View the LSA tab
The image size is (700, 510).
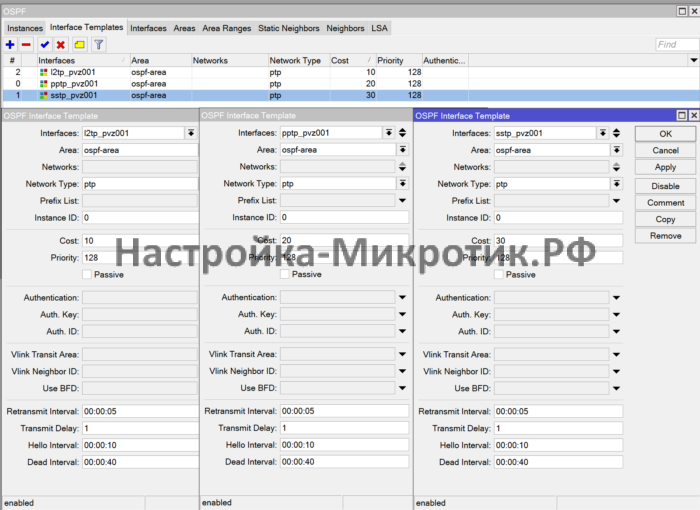pos(379,28)
